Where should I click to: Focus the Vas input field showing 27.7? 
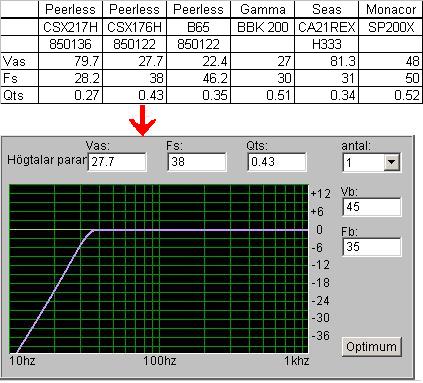click(117, 162)
